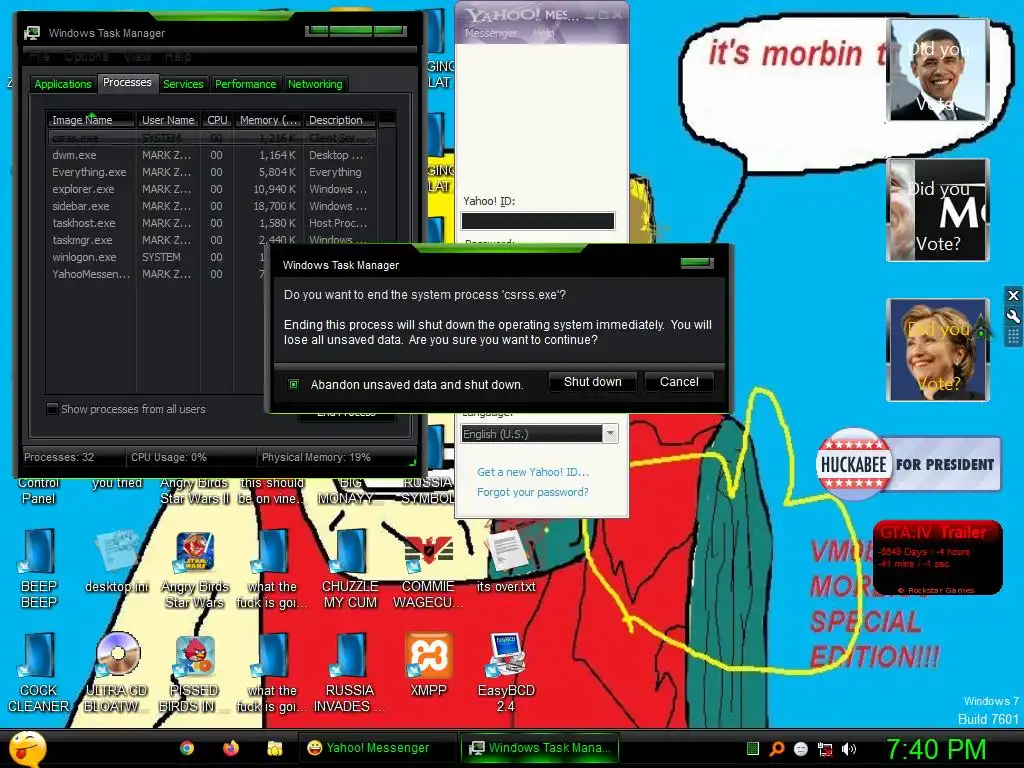
Task: Switch to Windows Task Manager taskbar button
Action: tap(539, 748)
